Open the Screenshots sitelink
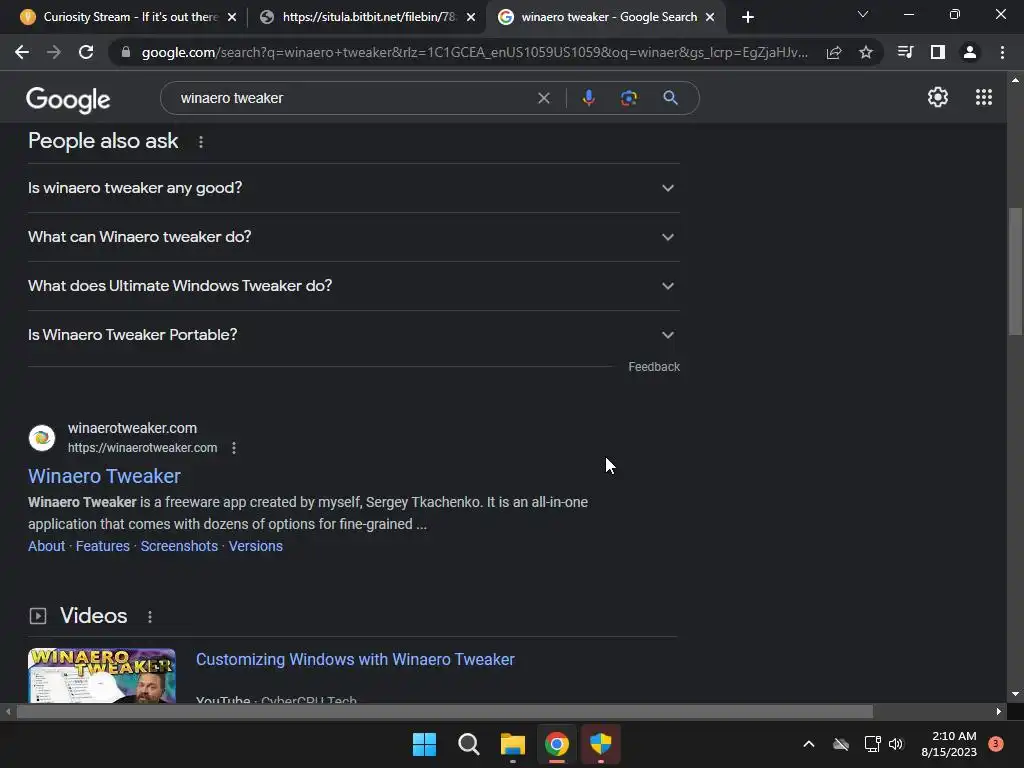The height and width of the screenshot is (768, 1024). [x=179, y=546]
